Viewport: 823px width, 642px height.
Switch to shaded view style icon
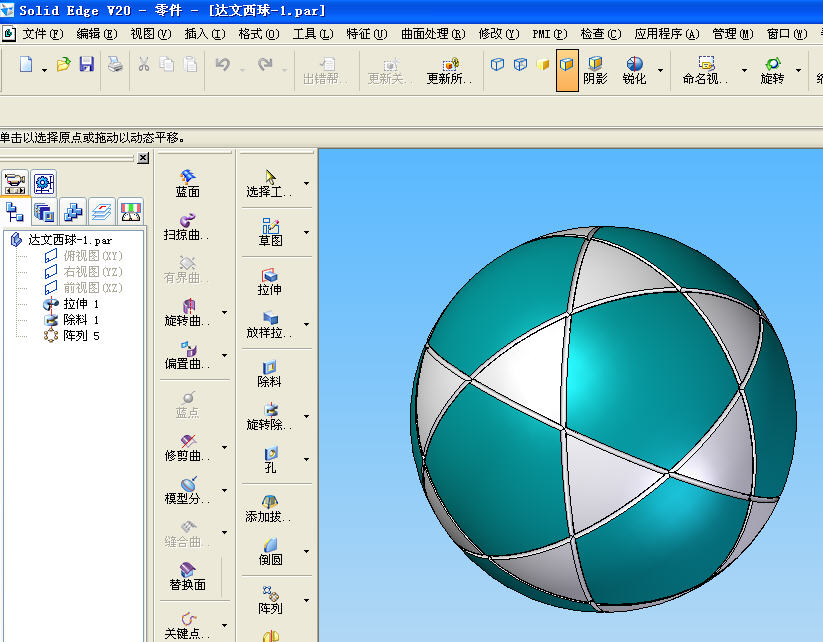click(543, 64)
